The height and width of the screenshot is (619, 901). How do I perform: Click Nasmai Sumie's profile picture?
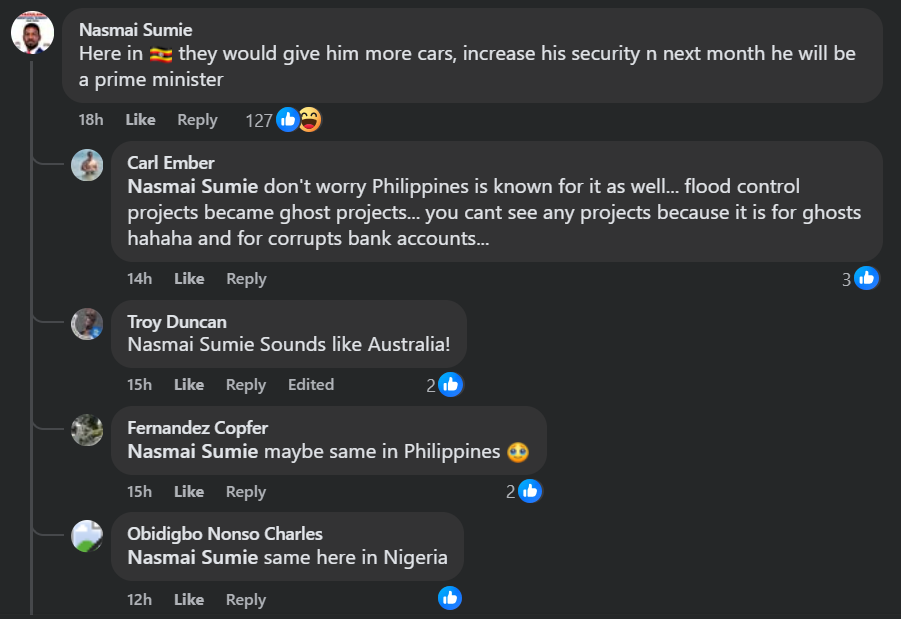pos(32,33)
